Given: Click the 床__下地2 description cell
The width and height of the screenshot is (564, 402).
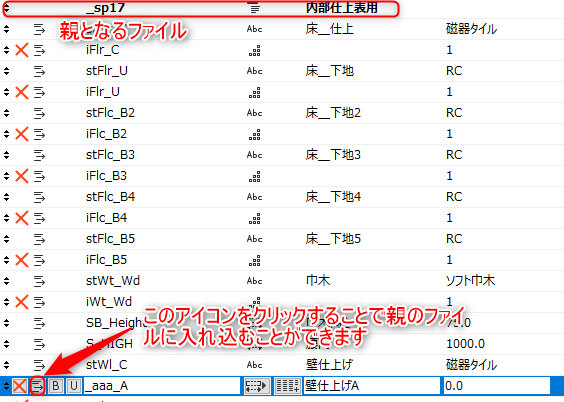Looking at the screenshot, I should 333,113.
